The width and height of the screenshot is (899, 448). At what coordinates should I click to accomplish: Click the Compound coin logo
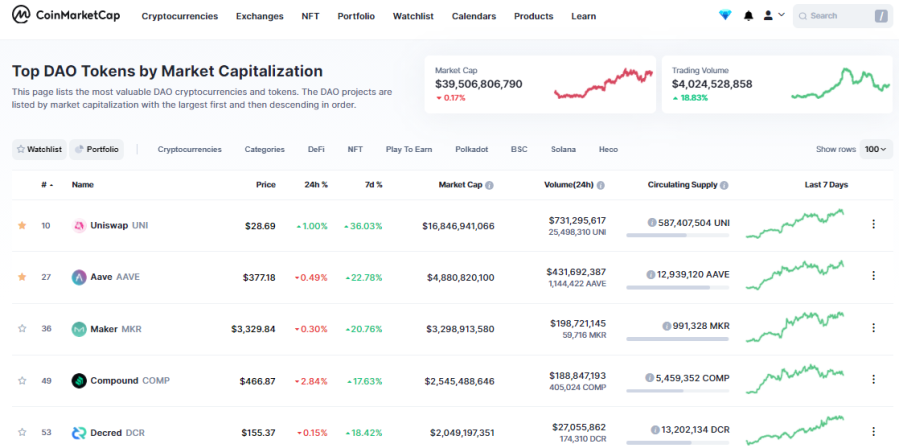click(79, 380)
